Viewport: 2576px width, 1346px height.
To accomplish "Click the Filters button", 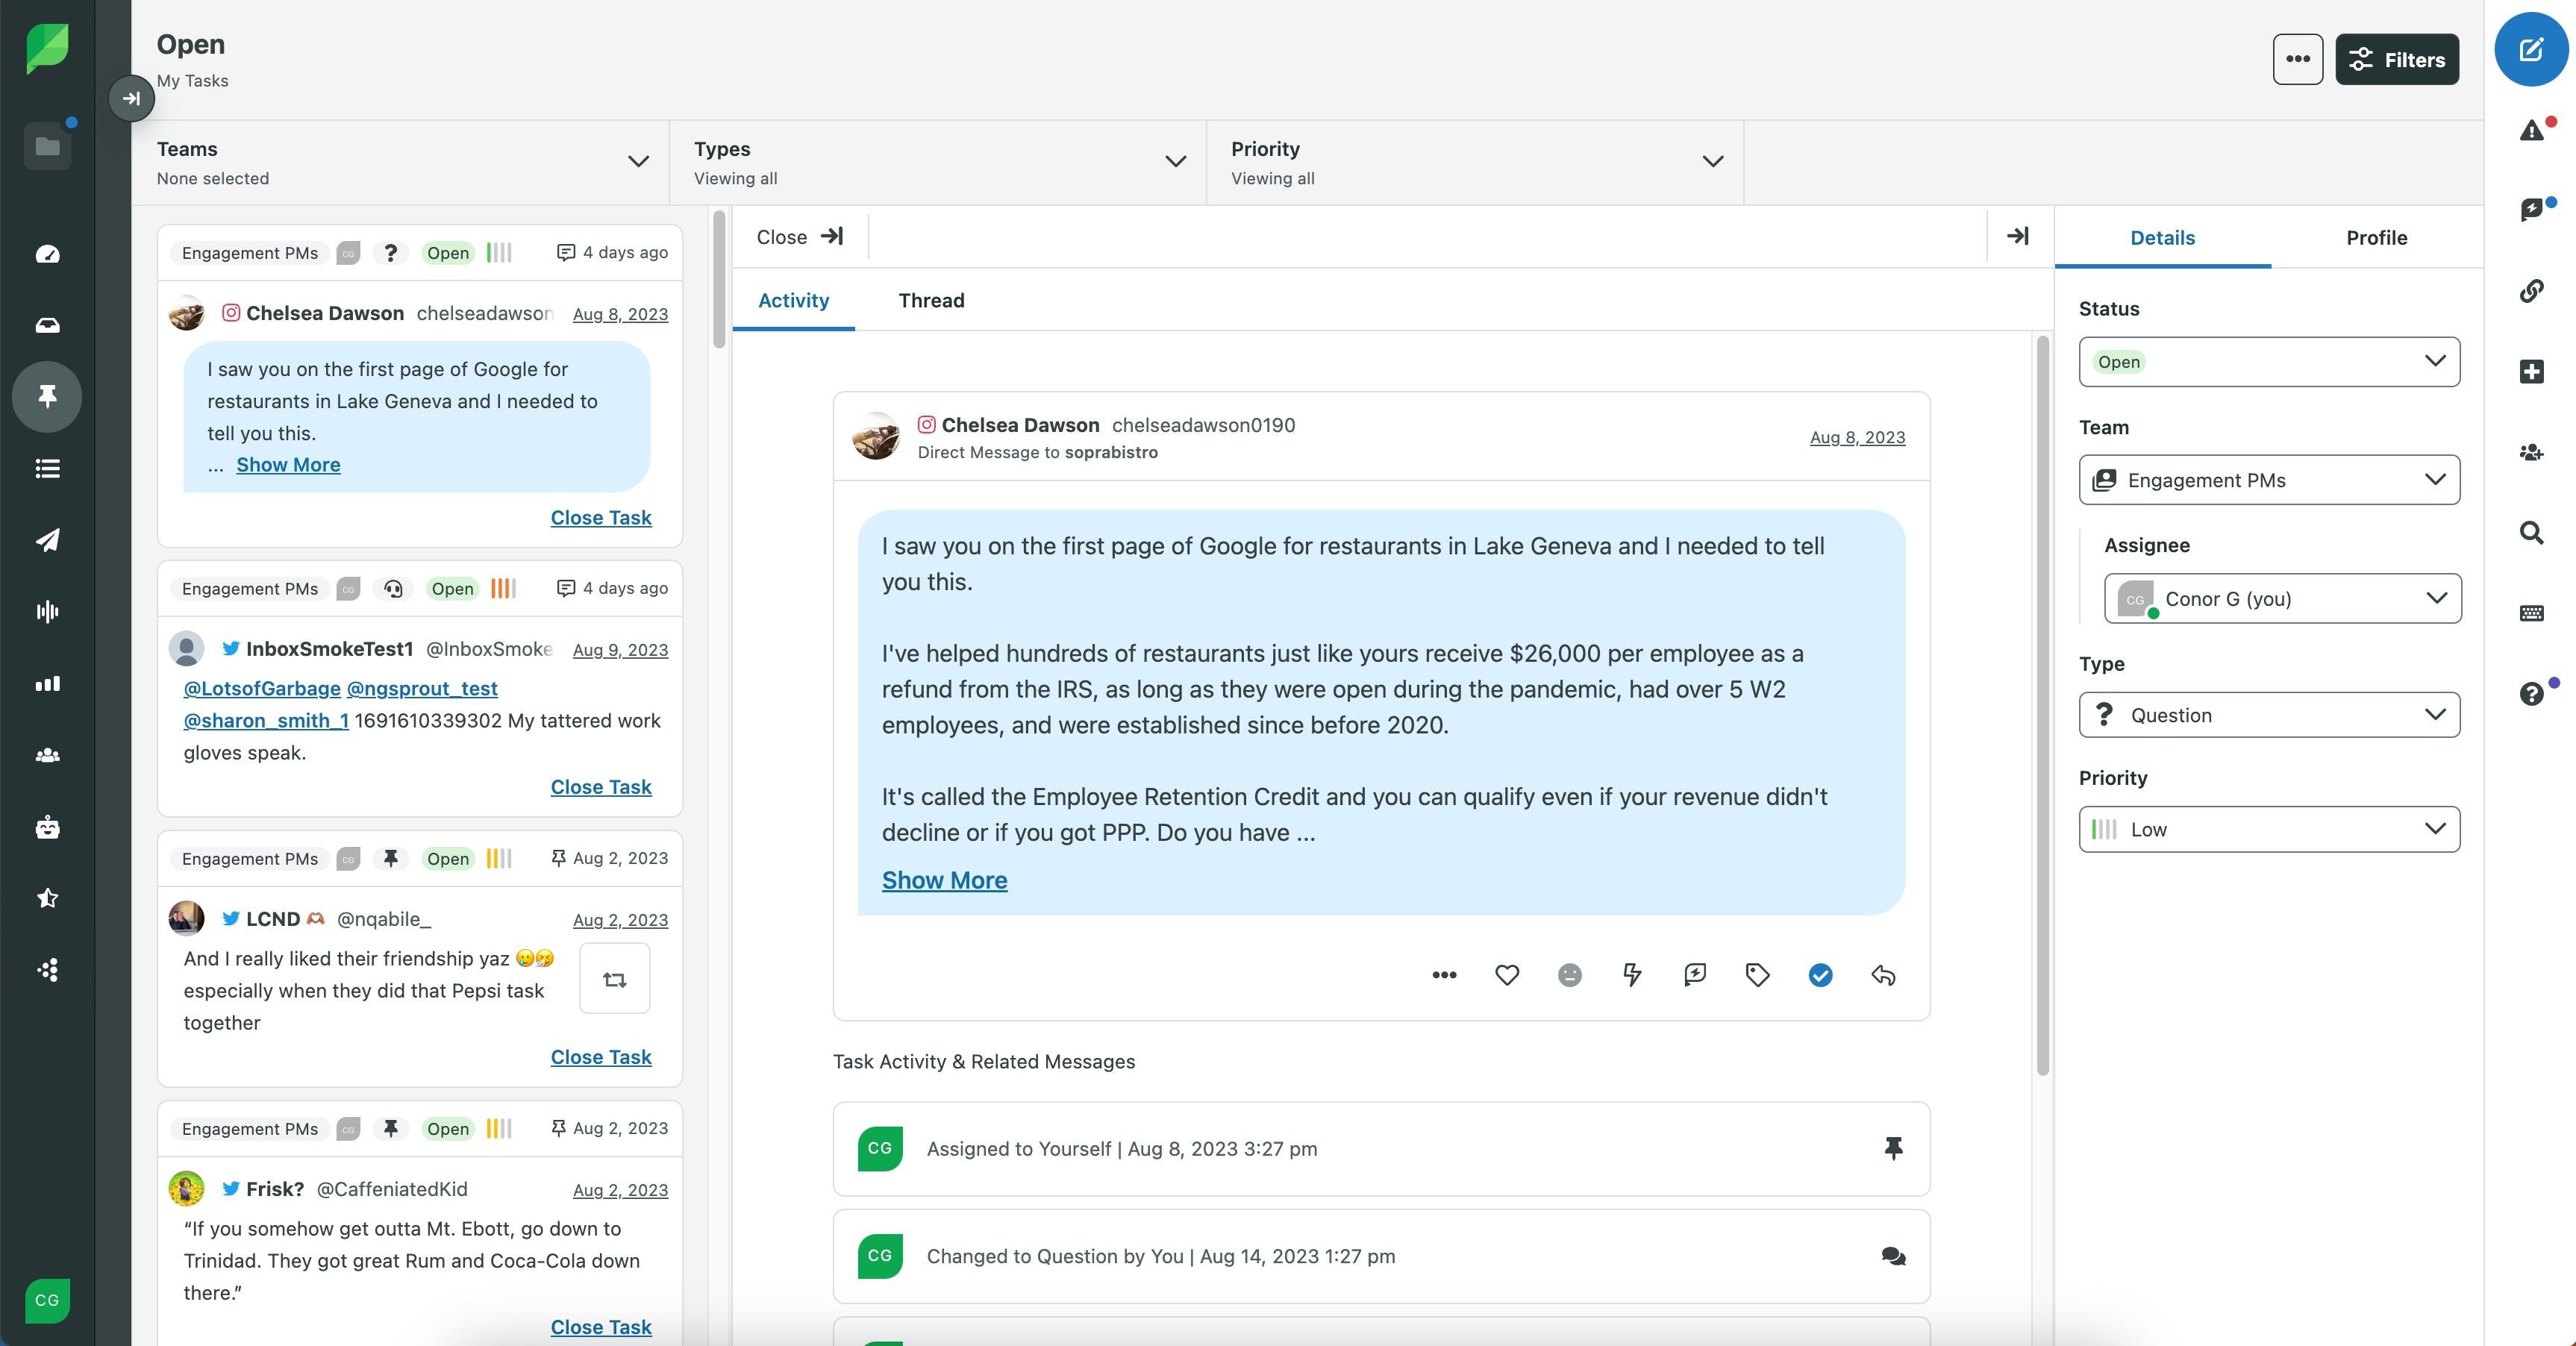I will pyautogui.click(x=2396, y=59).
